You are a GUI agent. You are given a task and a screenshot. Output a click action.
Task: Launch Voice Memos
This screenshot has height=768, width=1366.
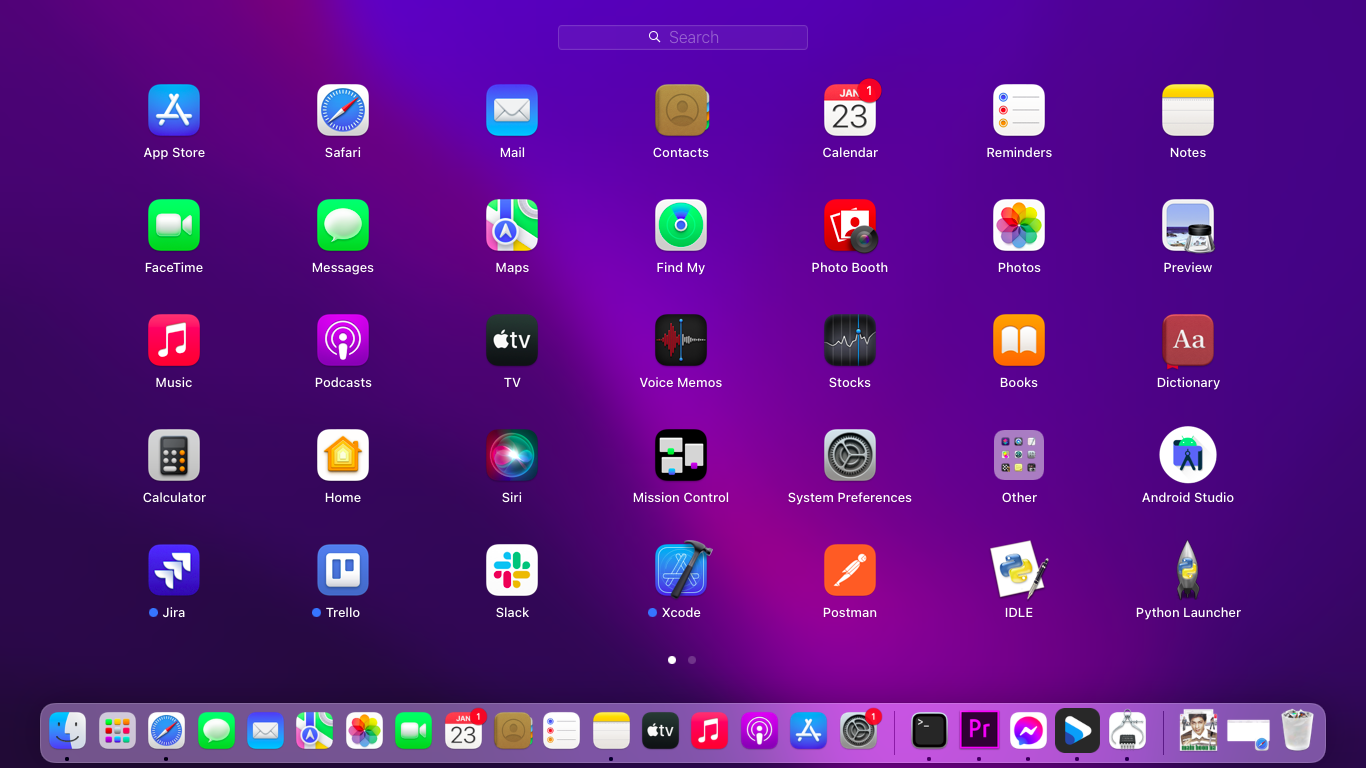[681, 340]
